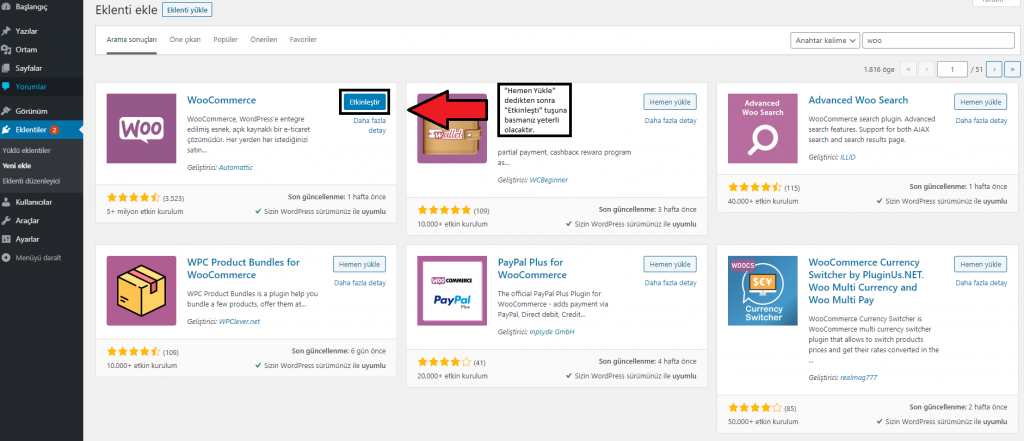
Task: Open WPC Product Bundles for WooCommerce title
Action: (x=244, y=269)
